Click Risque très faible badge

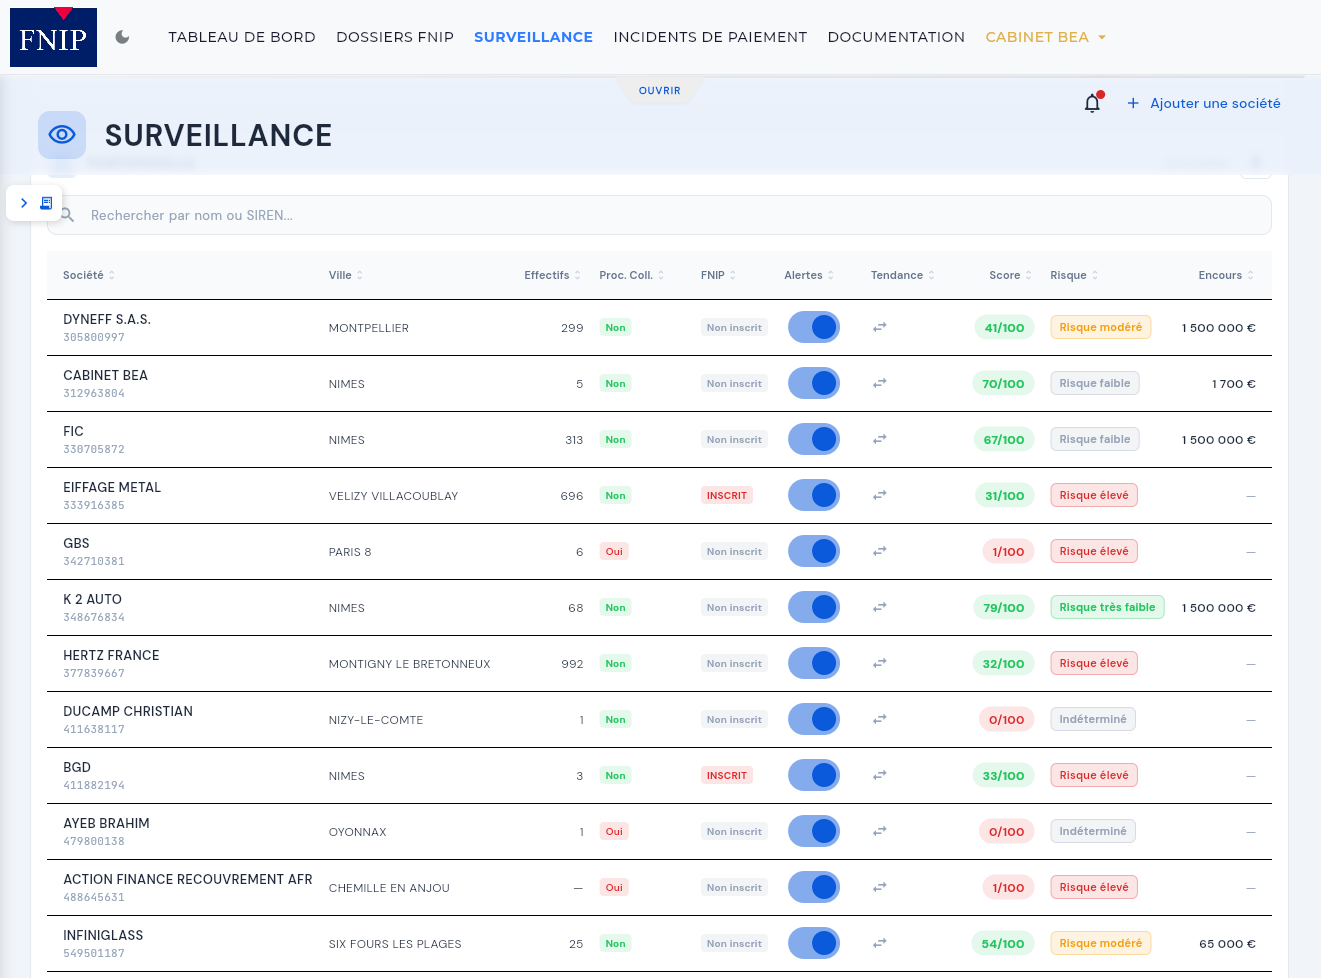1107,607
